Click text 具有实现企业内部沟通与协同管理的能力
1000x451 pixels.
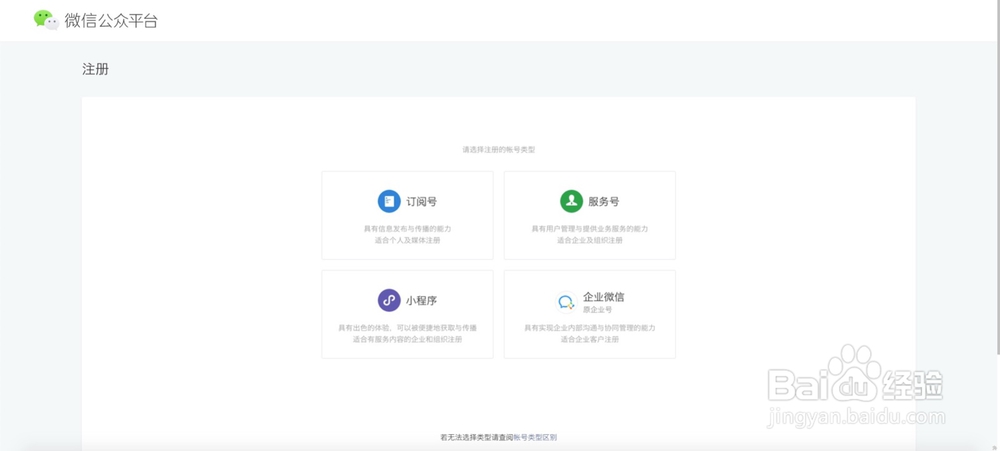pyautogui.click(x=590, y=328)
